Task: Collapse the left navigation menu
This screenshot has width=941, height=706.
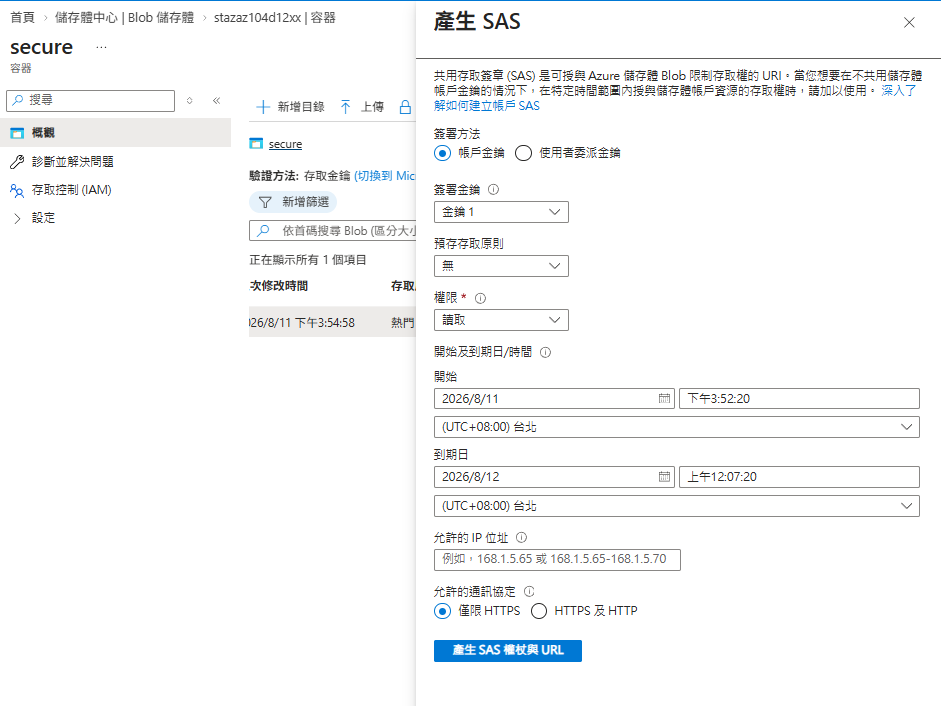Action: [x=217, y=100]
